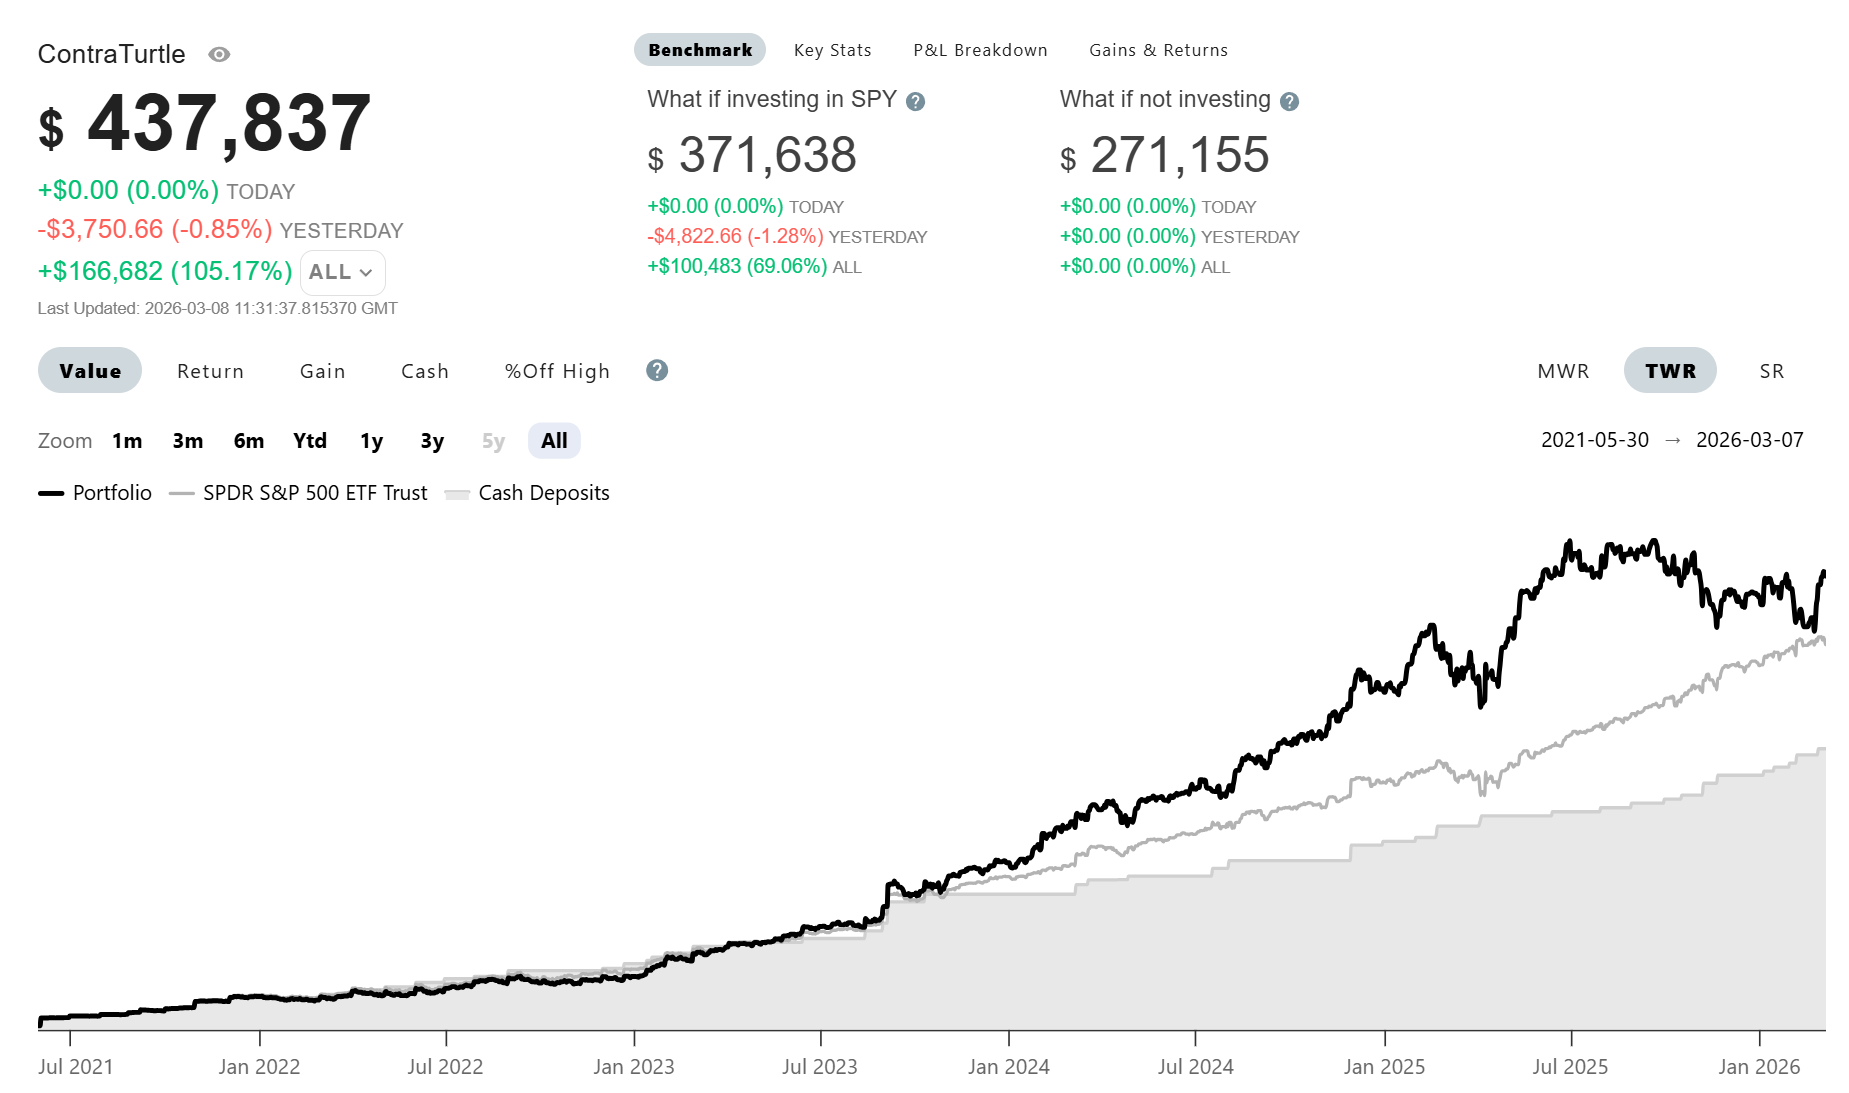The image size is (1849, 1093).
Task: Click the end date 2026-03-07
Action: click(1749, 441)
